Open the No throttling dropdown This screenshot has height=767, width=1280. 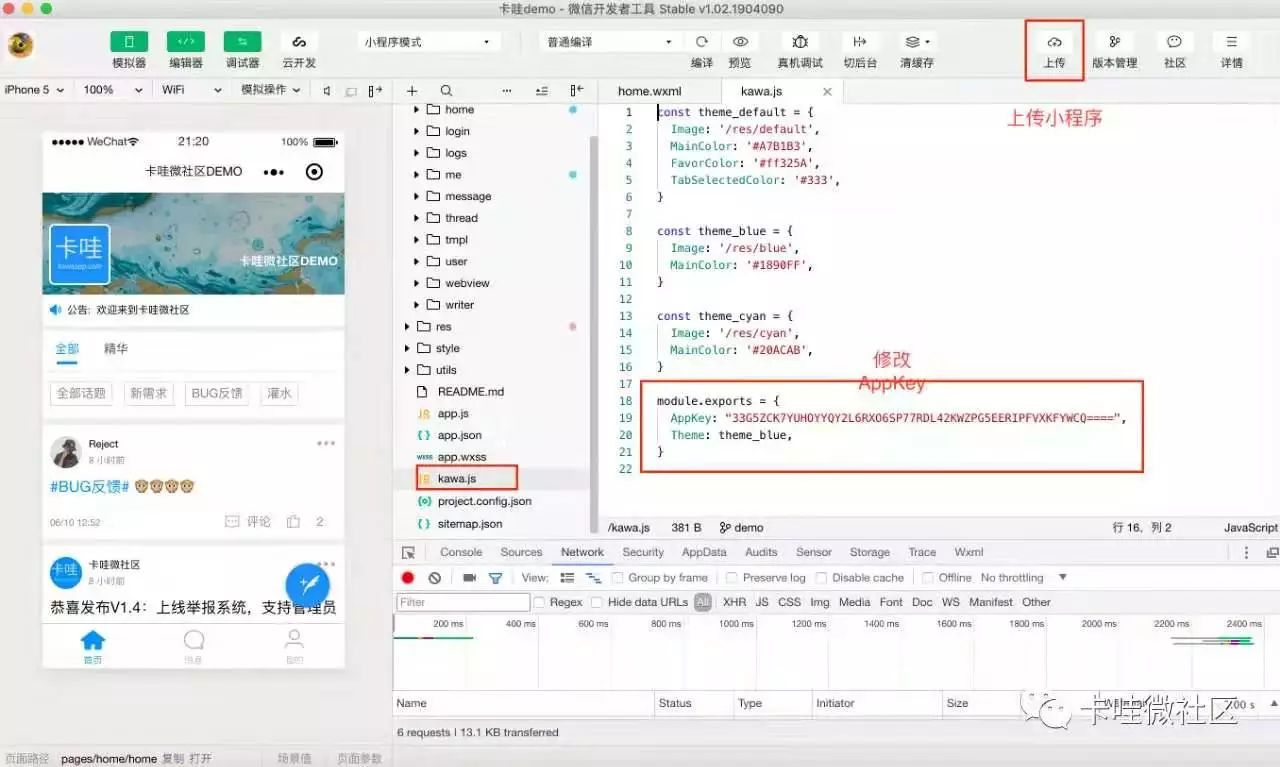coord(1024,578)
